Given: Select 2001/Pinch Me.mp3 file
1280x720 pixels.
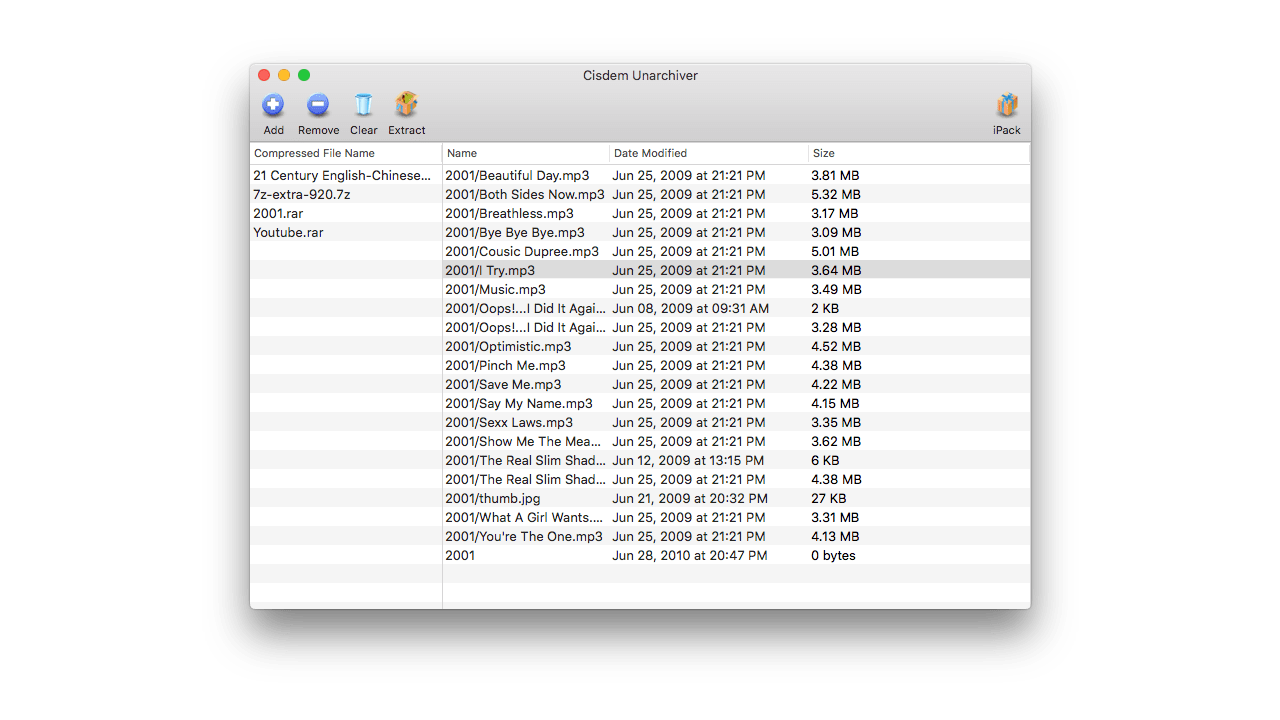Looking at the screenshot, I should point(736,365).
